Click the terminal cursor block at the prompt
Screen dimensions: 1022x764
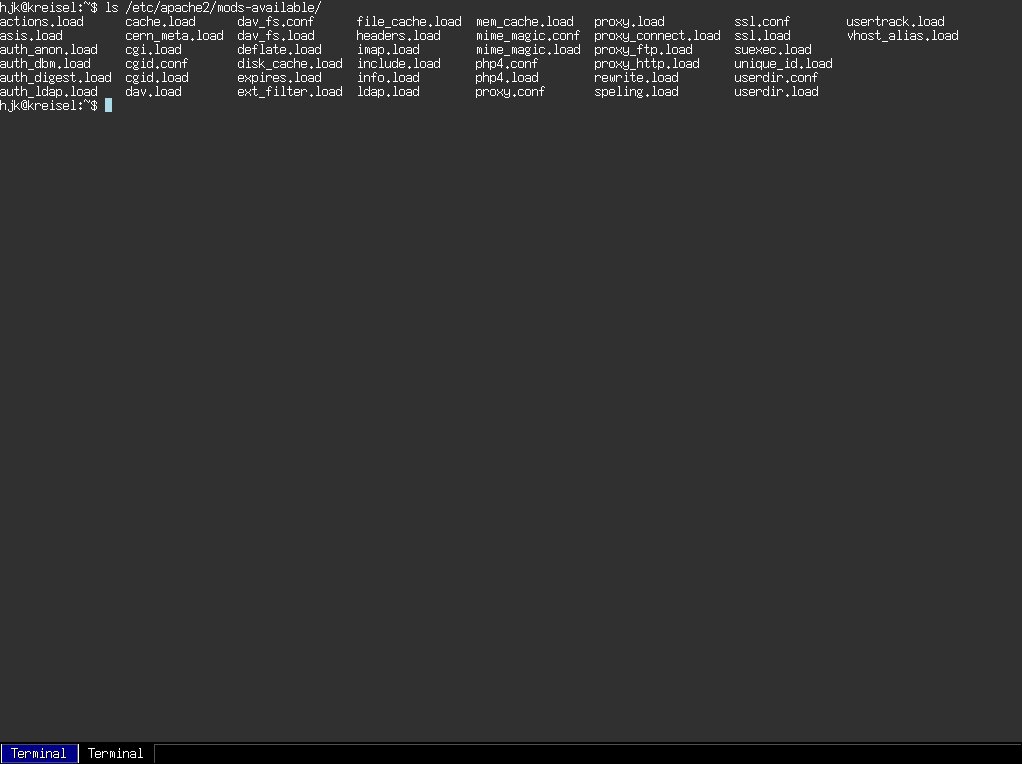click(108, 105)
